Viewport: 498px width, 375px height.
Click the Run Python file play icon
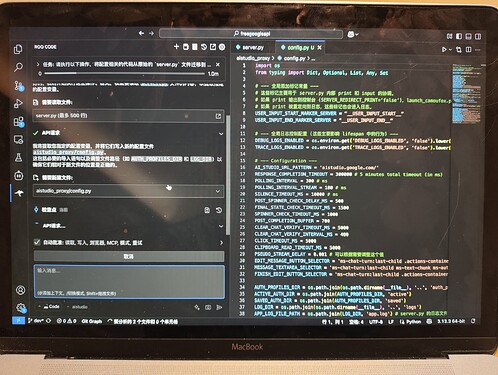(444, 49)
